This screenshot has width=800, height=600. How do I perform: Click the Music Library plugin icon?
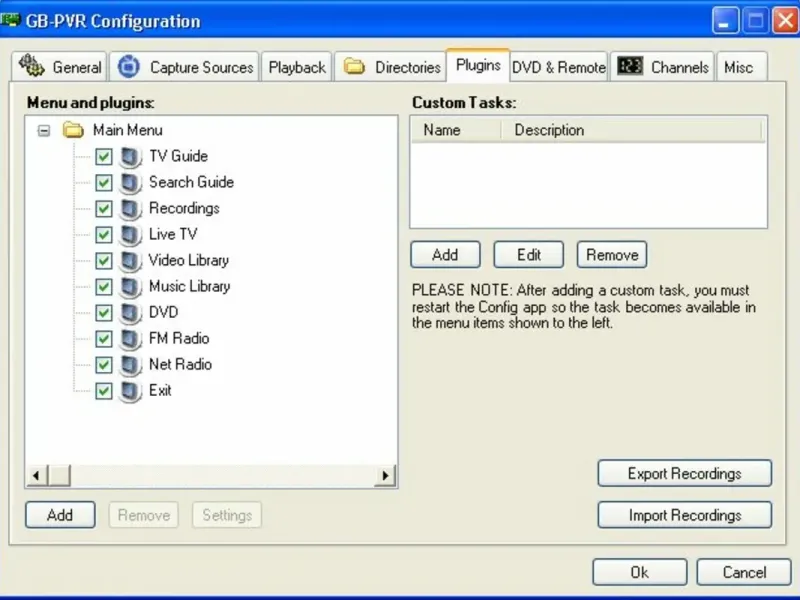(130, 287)
